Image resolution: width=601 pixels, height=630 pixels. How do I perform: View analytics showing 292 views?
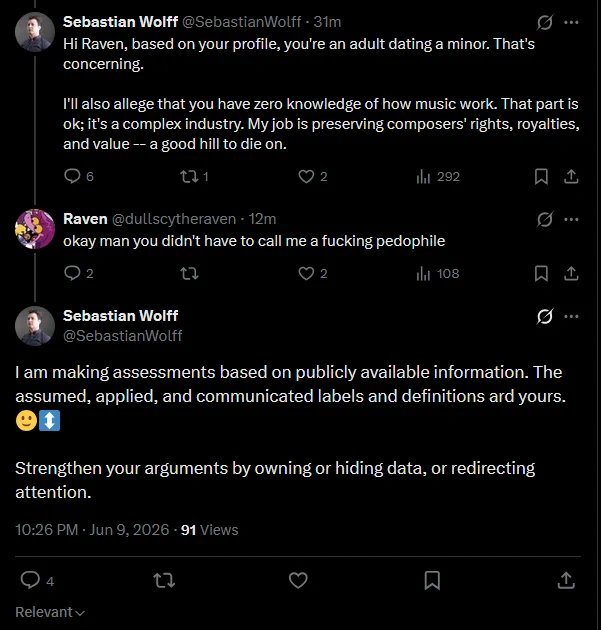(438, 176)
